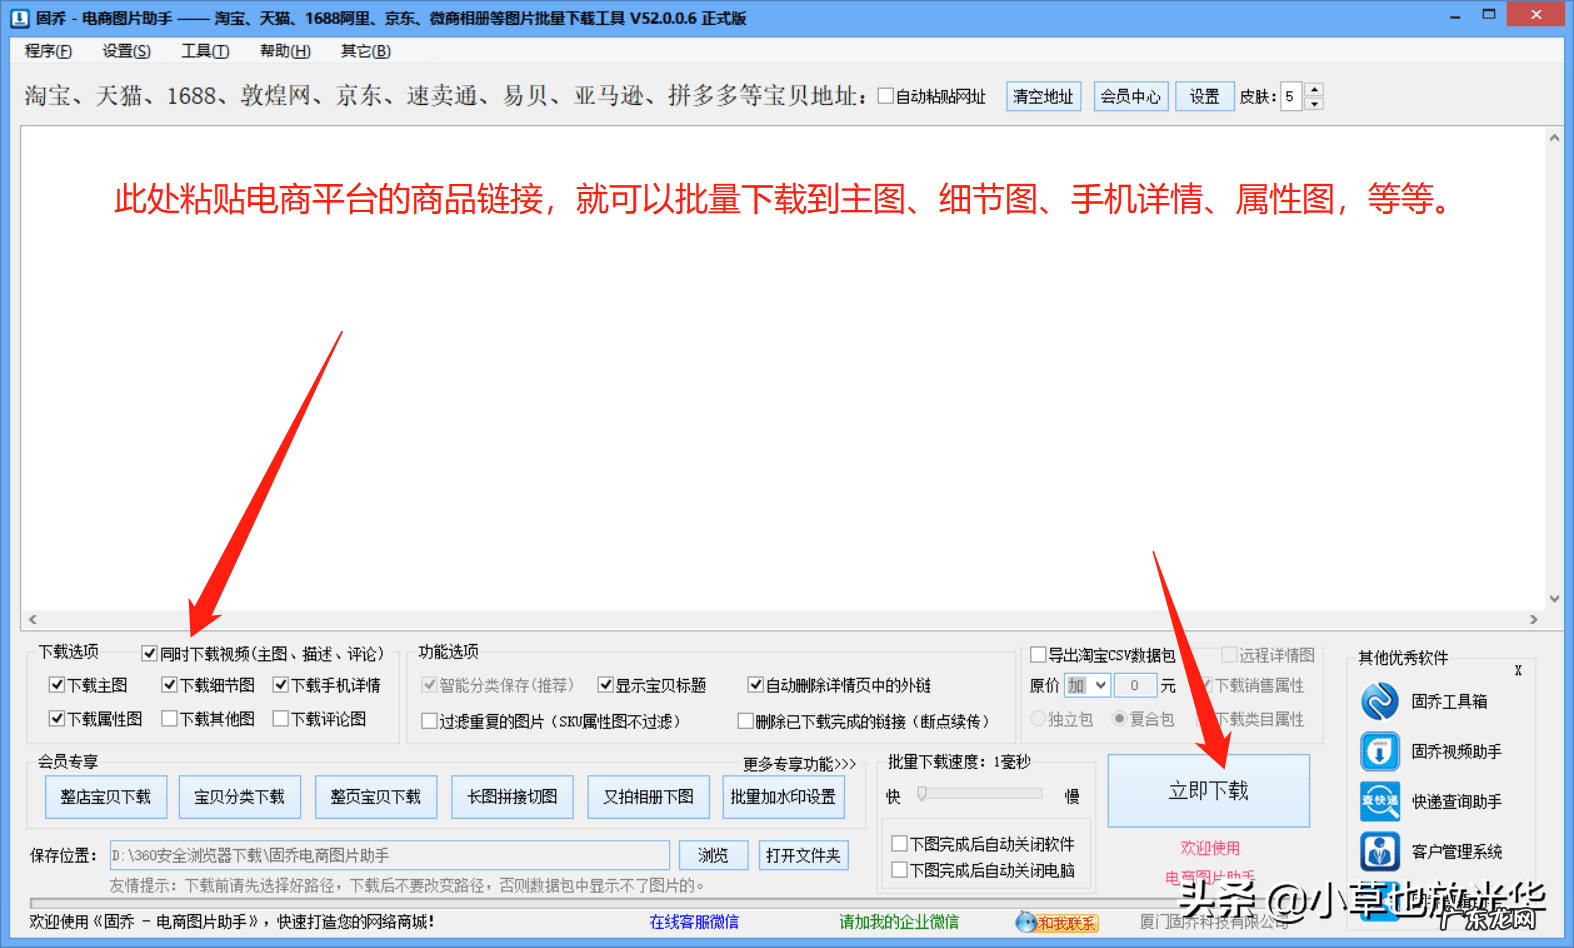The width and height of the screenshot is (1574, 948).
Task: Click the 清空地址 button
Action: pyautogui.click(x=1043, y=96)
